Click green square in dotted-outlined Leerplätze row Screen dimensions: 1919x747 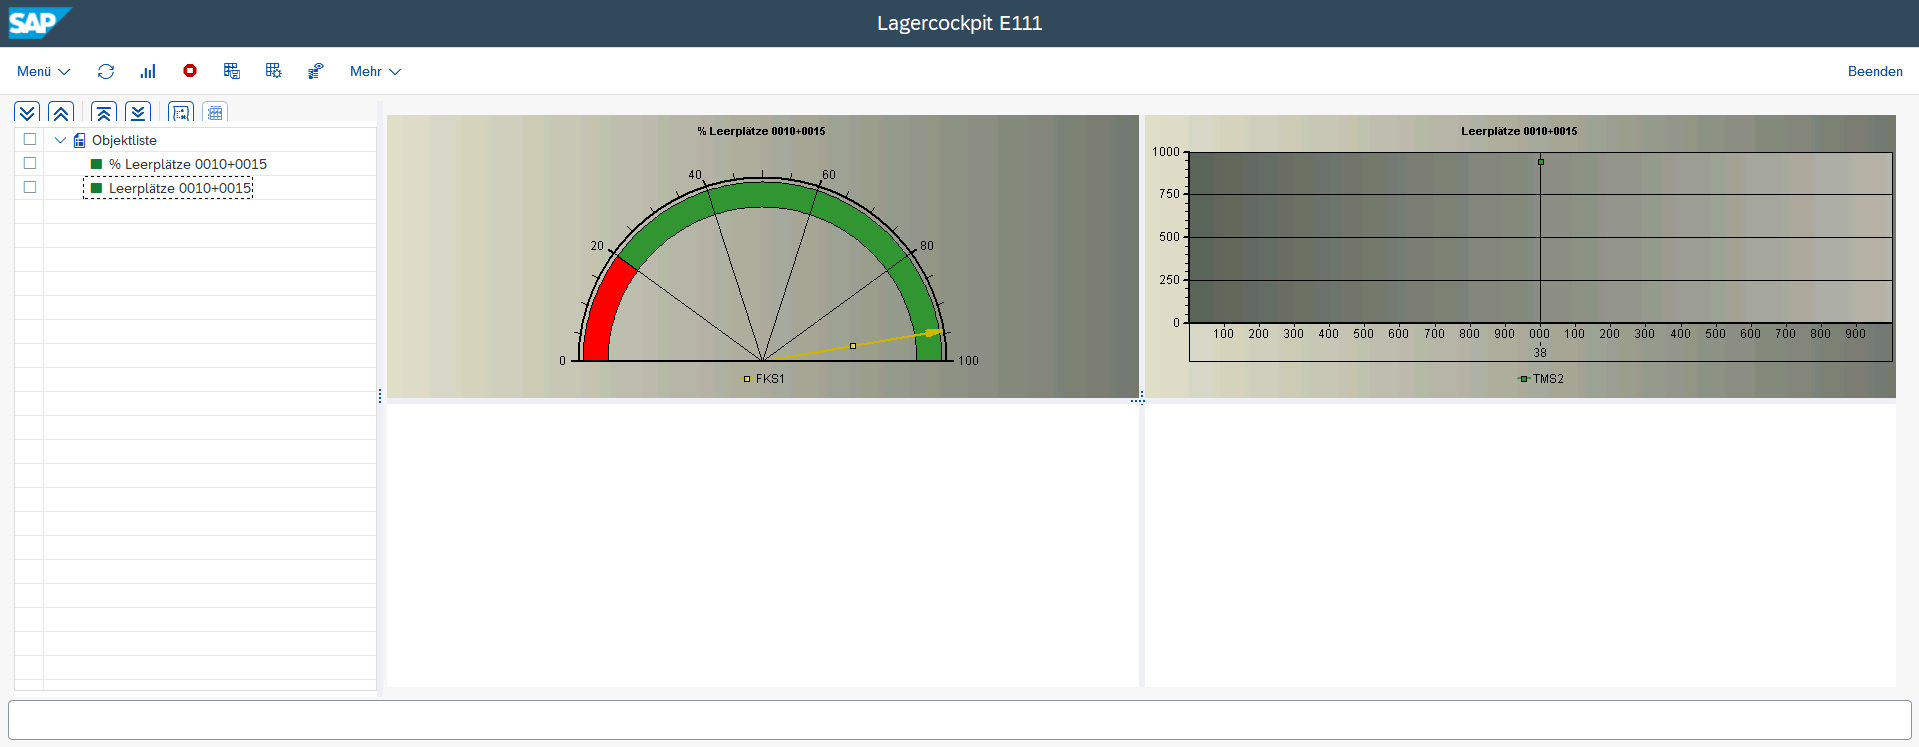97,188
